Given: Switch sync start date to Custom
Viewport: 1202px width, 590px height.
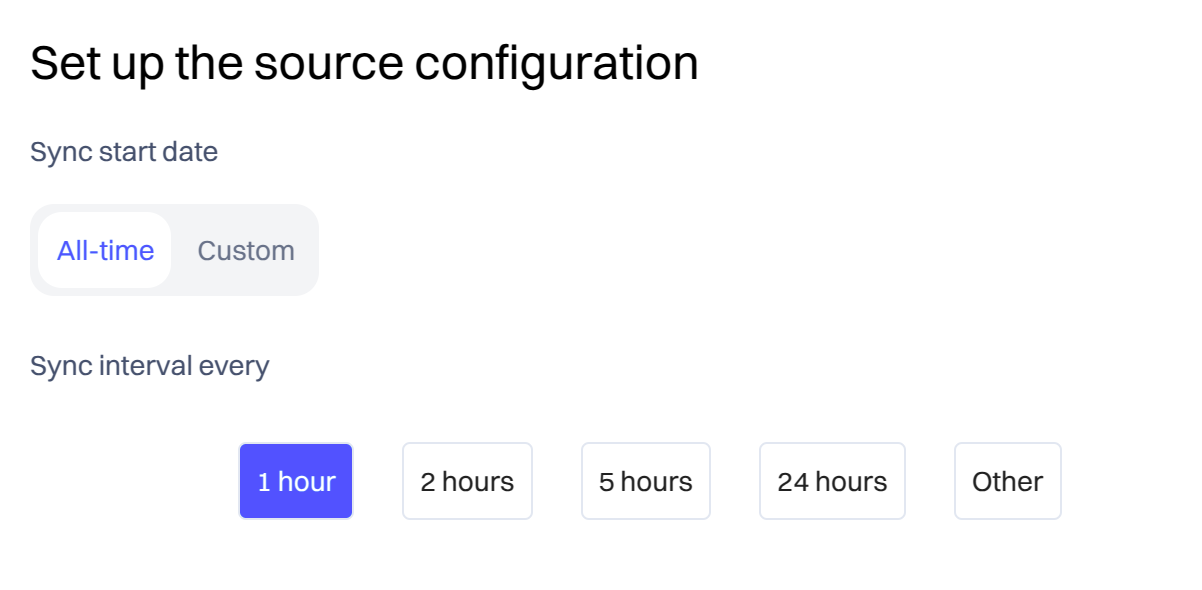Looking at the screenshot, I should point(246,250).
